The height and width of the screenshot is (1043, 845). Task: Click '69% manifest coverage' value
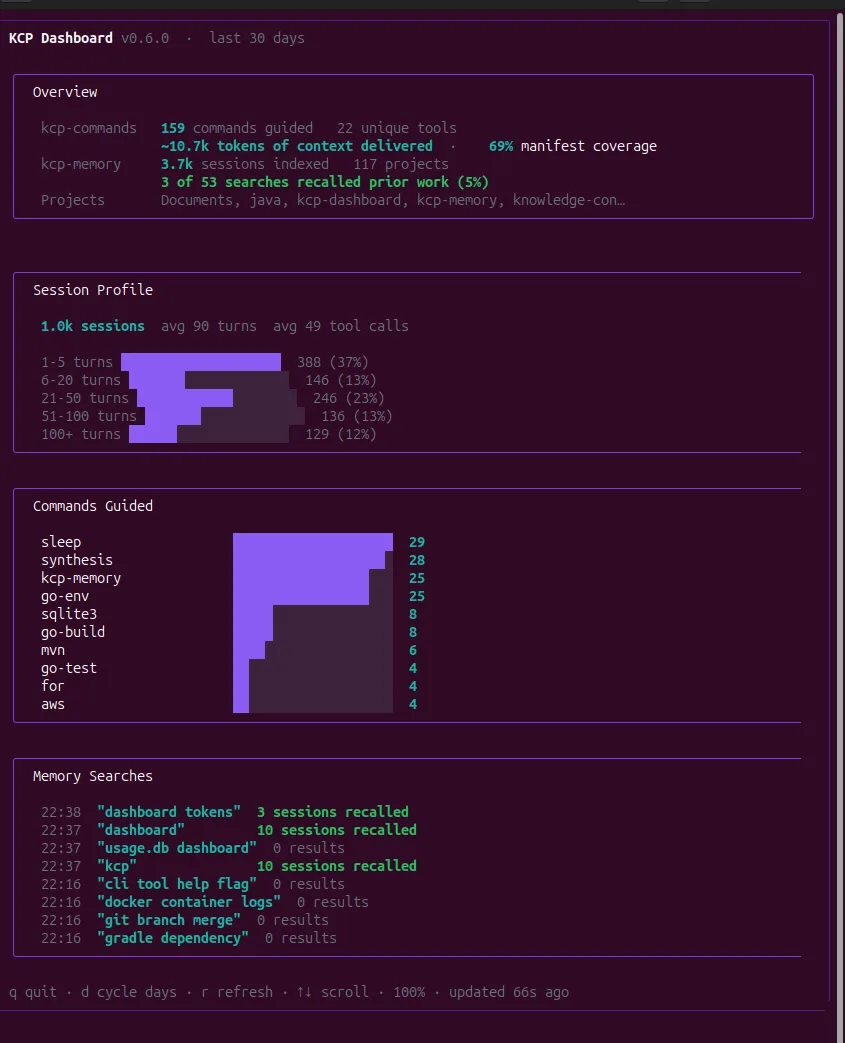click(573, 146)
